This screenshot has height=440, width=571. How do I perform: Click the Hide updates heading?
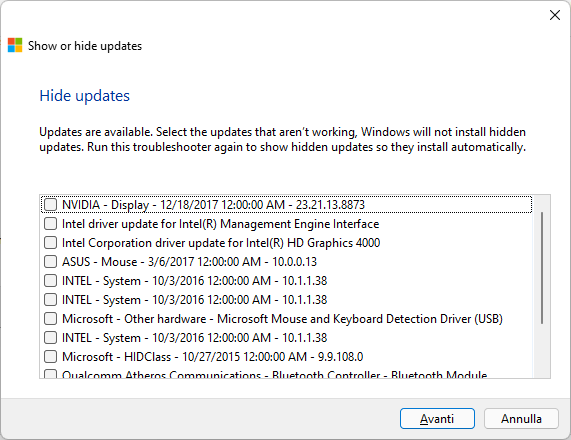coord(84,96)
